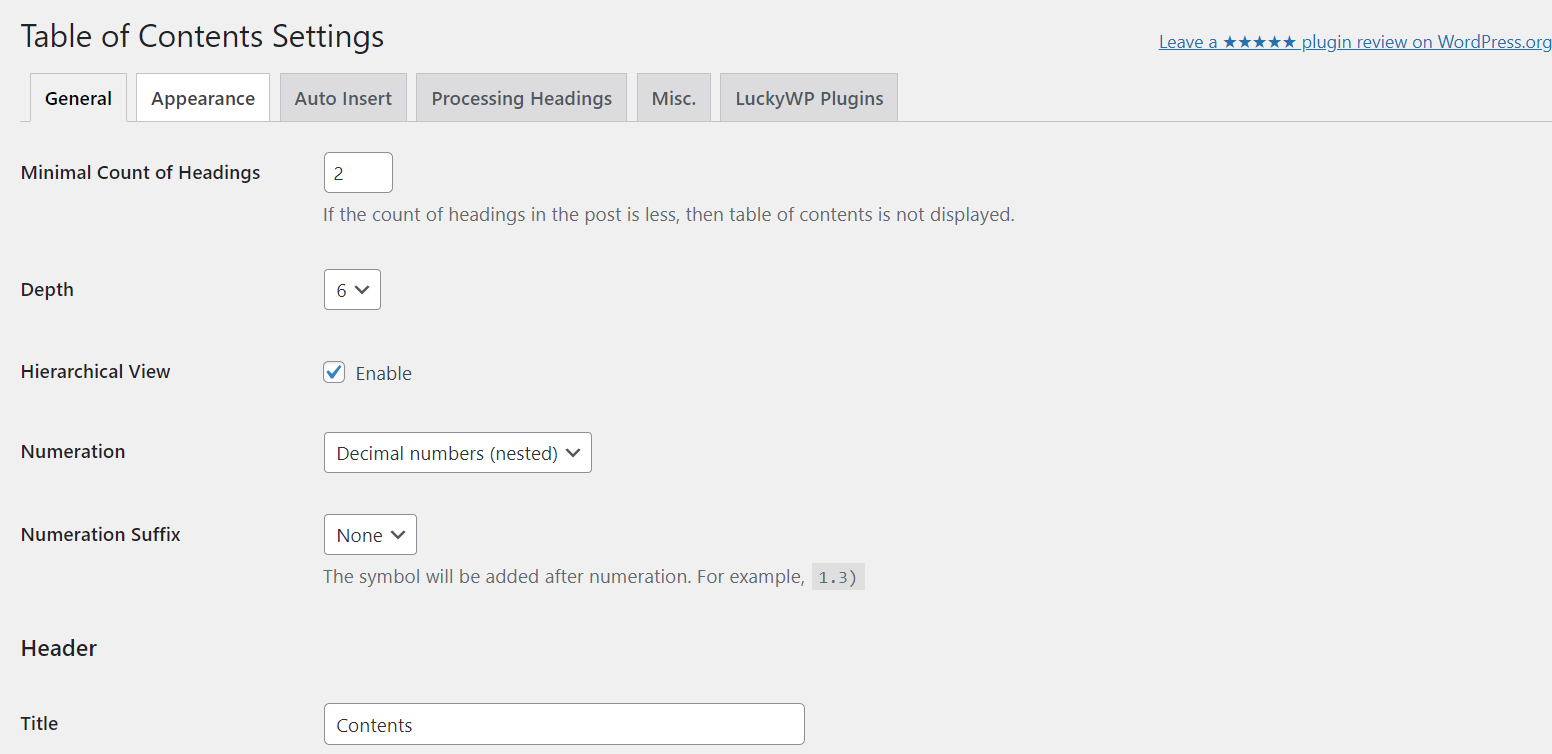
Task: Click the Header section heading
Action: point(59,648)
